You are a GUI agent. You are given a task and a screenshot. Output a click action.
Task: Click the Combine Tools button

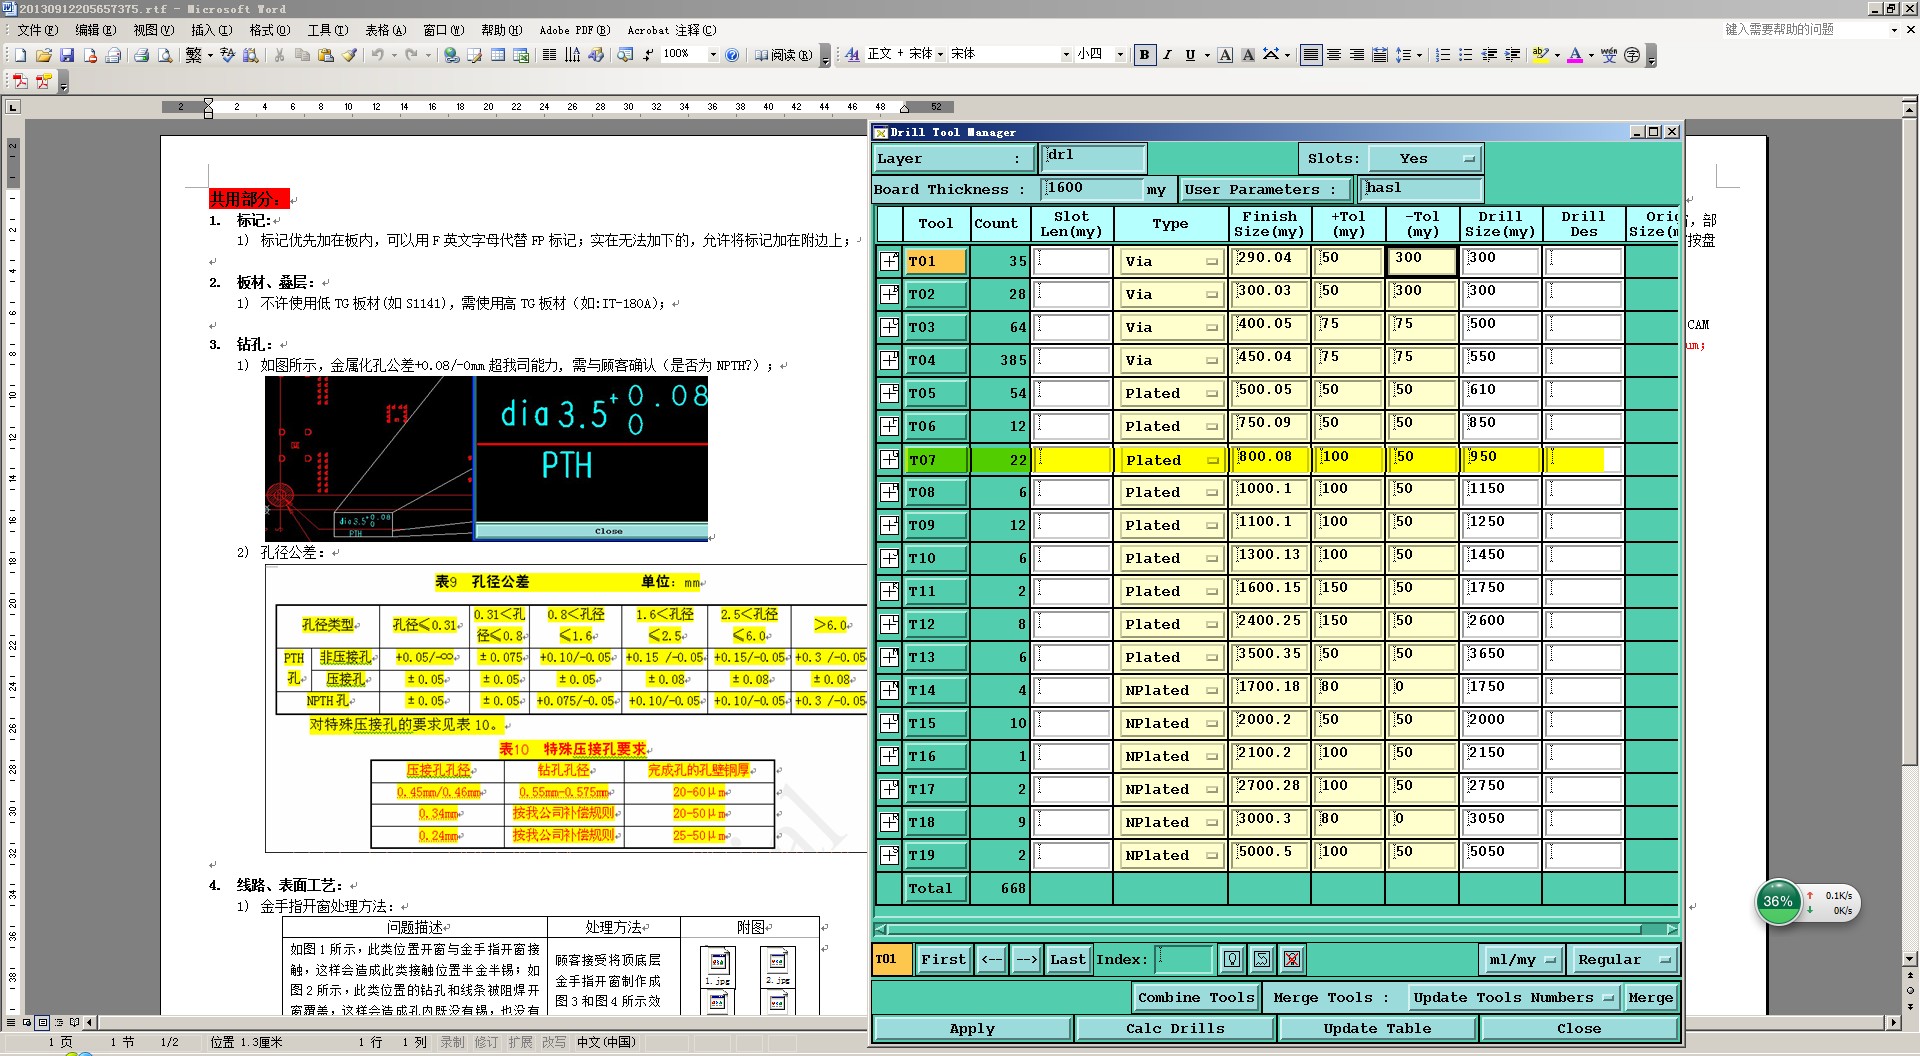[1196, 998]
